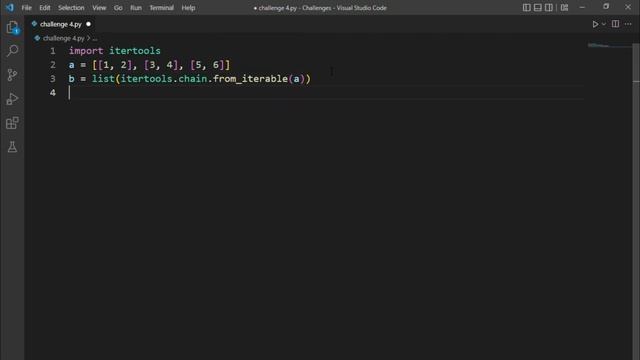This screenshot has width=640, height=360.
Task: Click line number 1 in gutter
Action: (53, 51)
